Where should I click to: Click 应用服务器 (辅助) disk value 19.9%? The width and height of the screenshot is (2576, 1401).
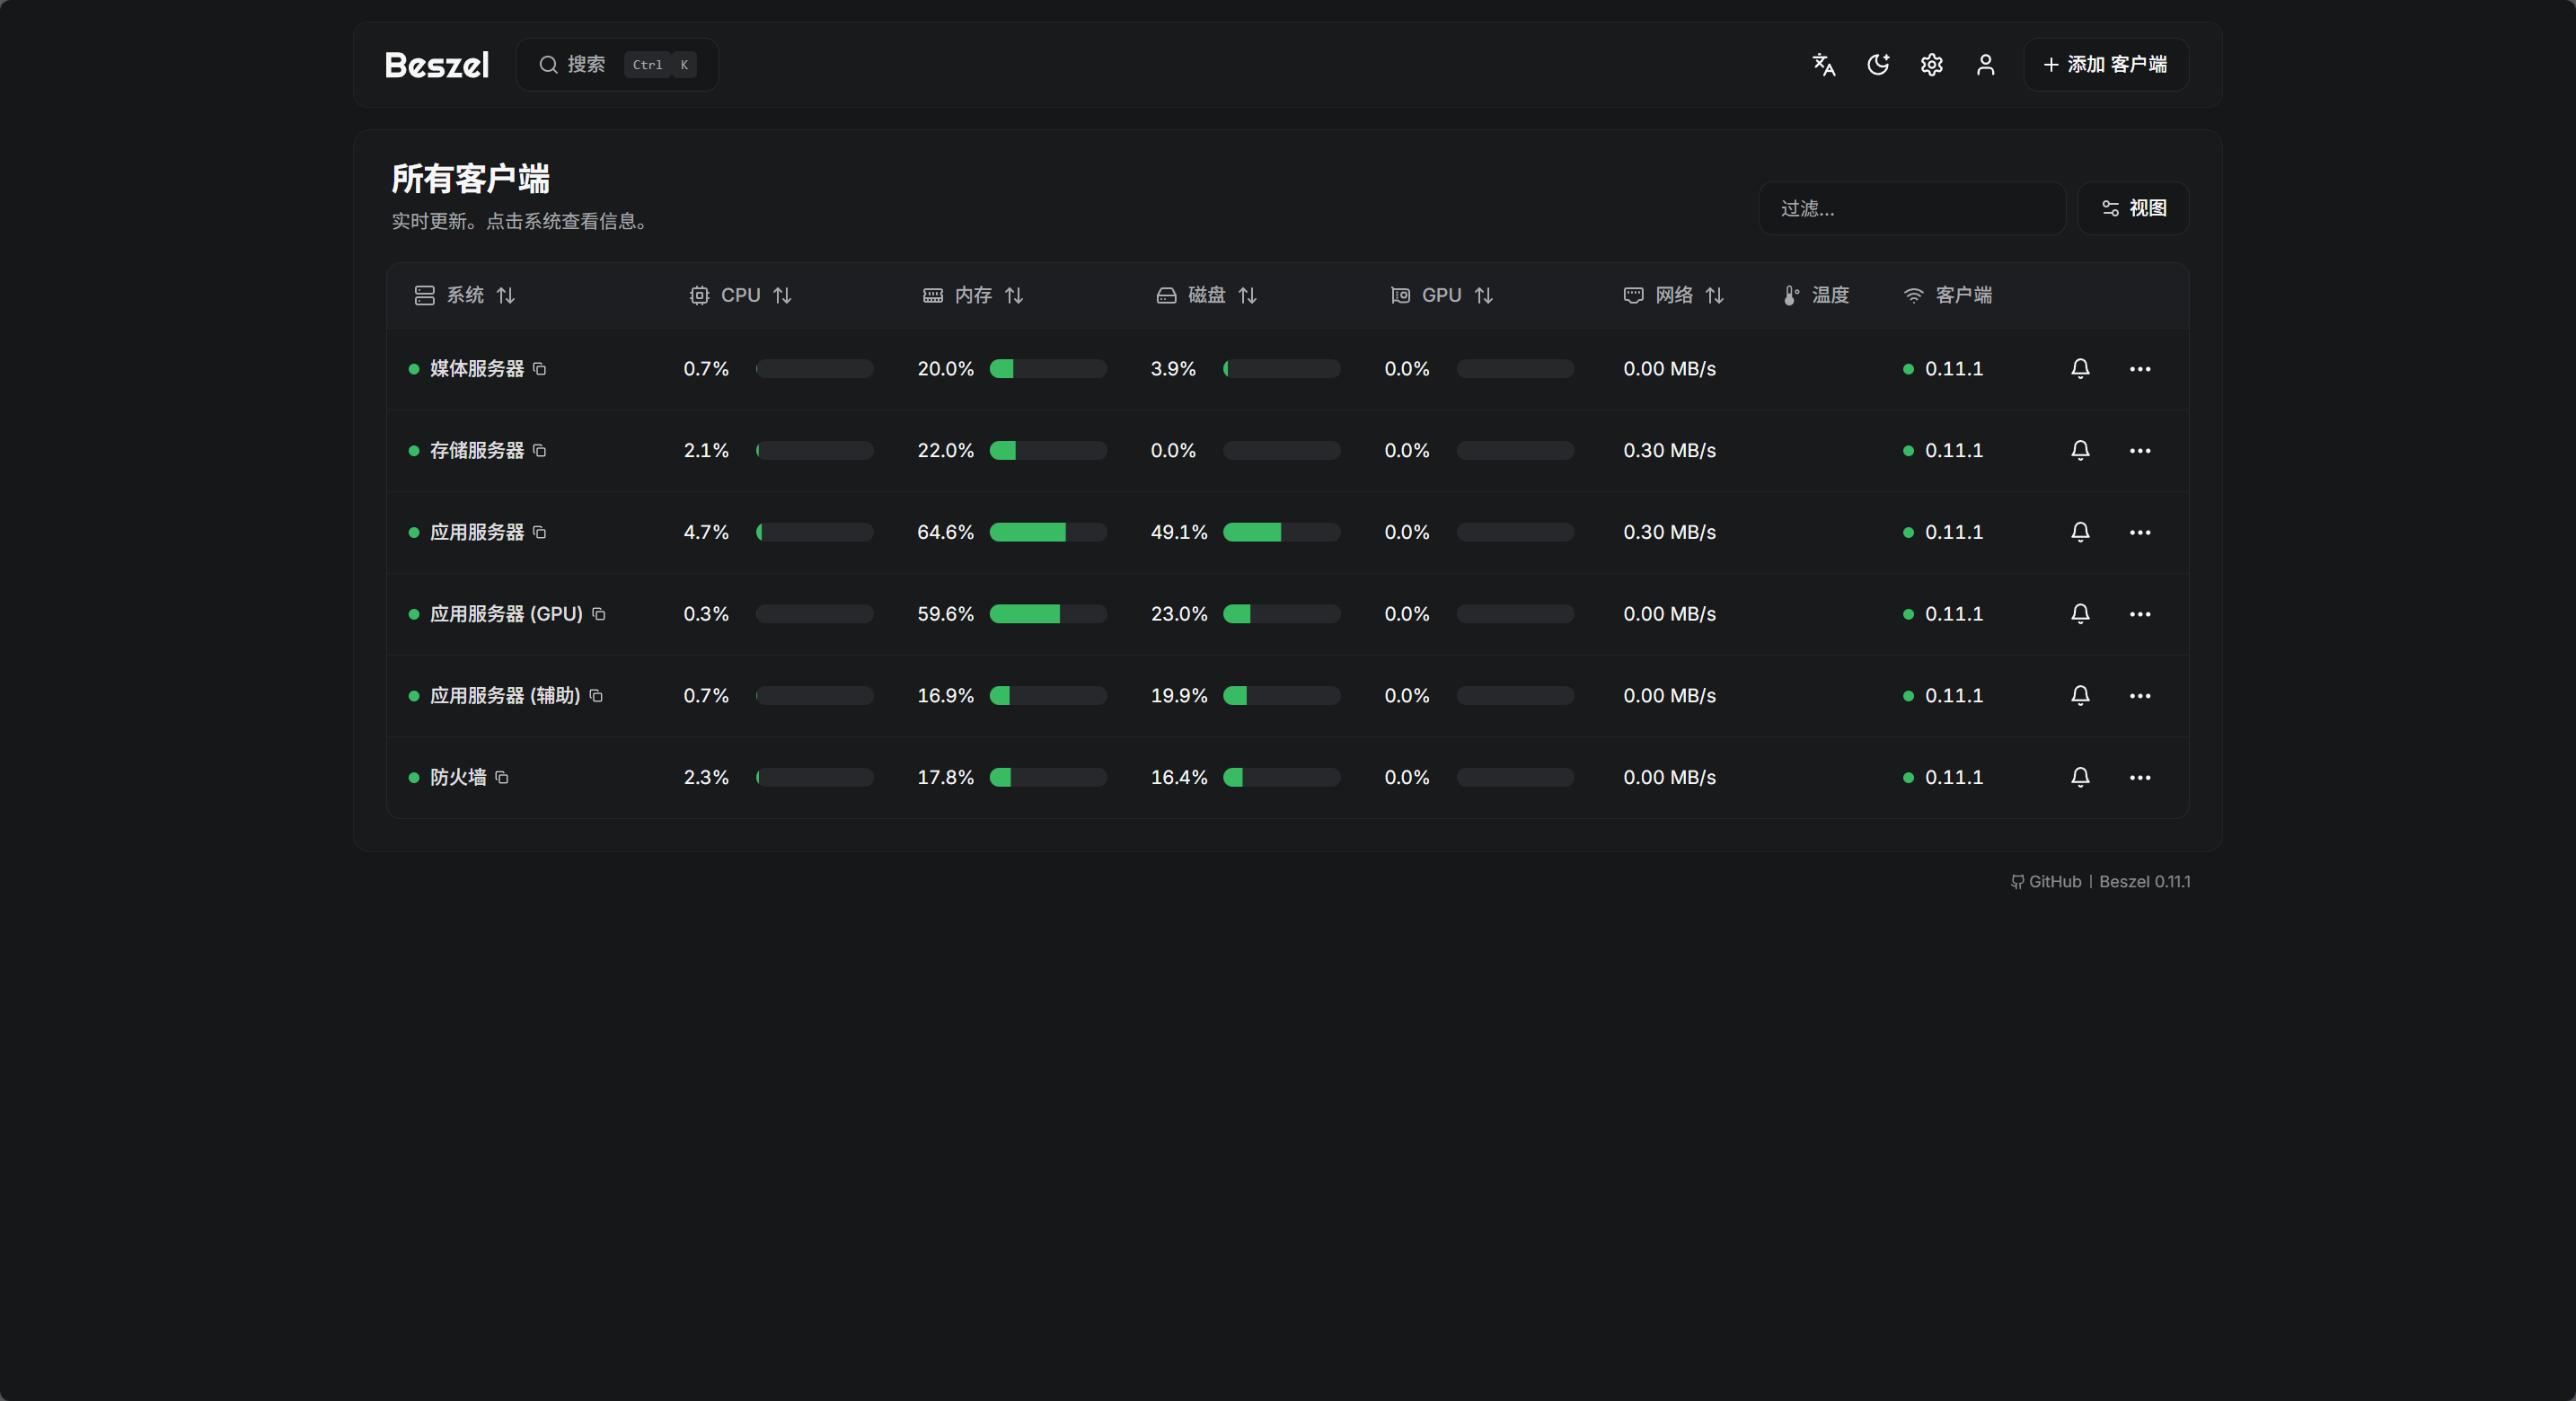1179,696
